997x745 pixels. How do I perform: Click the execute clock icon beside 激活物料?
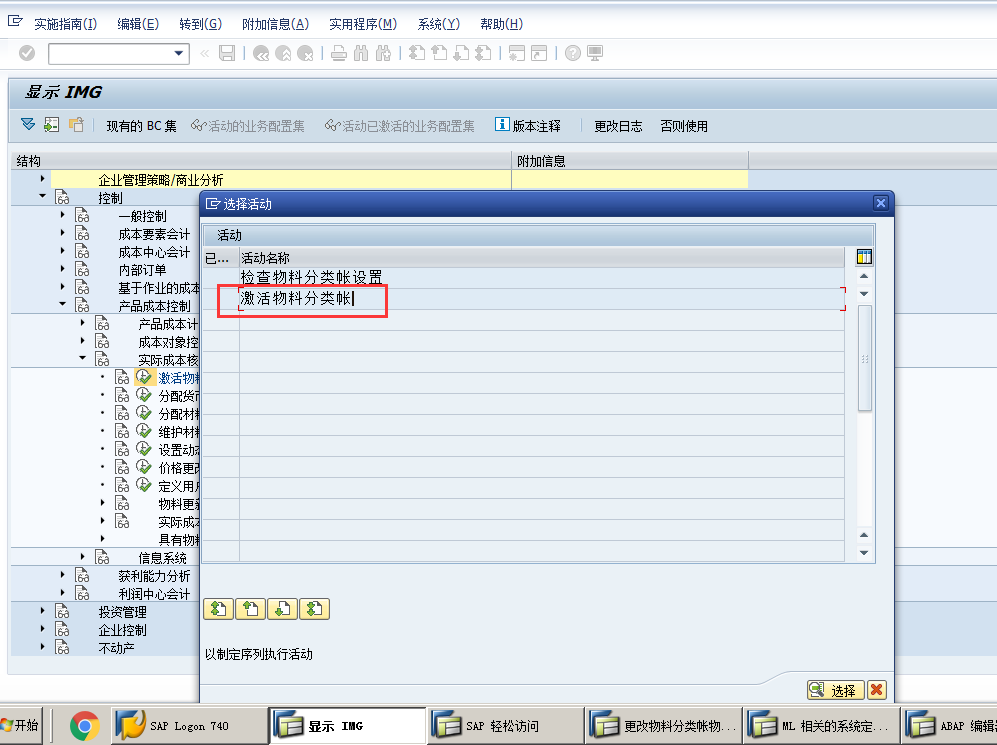[x=143, y=376]
